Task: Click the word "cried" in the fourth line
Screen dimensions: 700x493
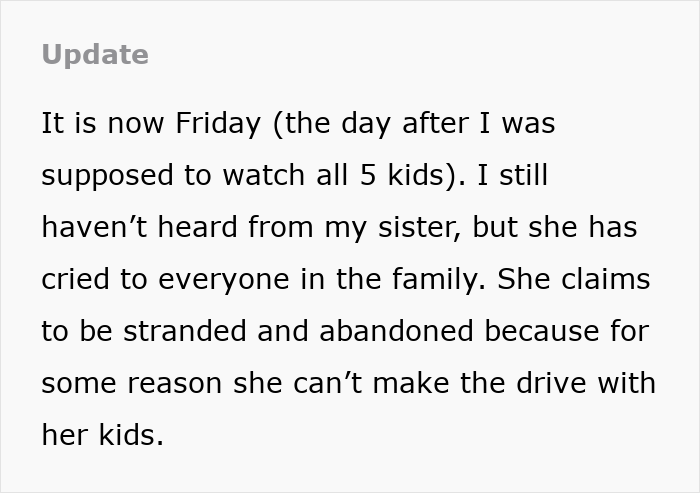Action: click(x=75, y=279)
